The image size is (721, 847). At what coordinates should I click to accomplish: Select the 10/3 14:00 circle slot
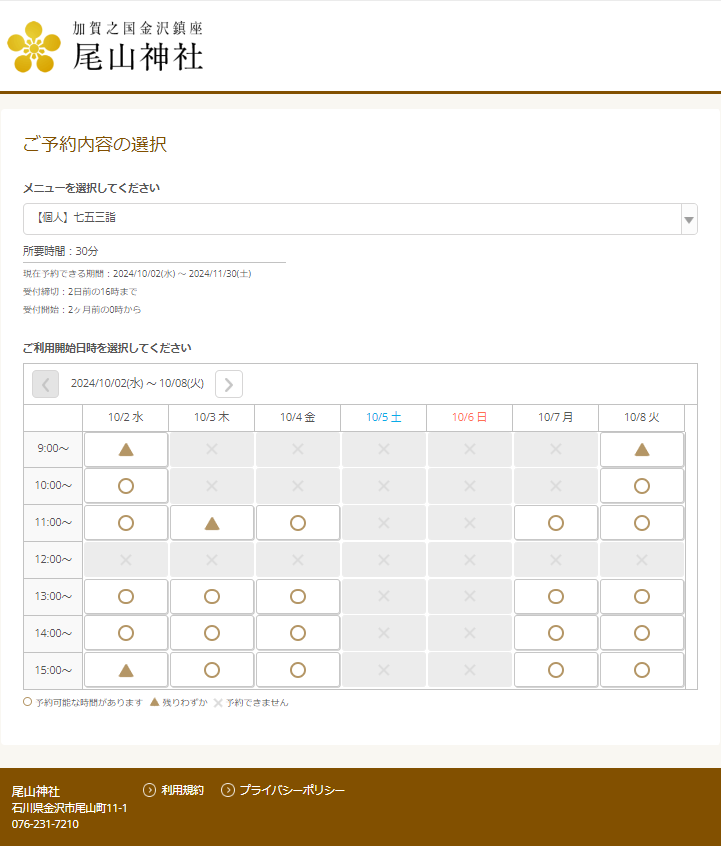click(x=212, y=633)
